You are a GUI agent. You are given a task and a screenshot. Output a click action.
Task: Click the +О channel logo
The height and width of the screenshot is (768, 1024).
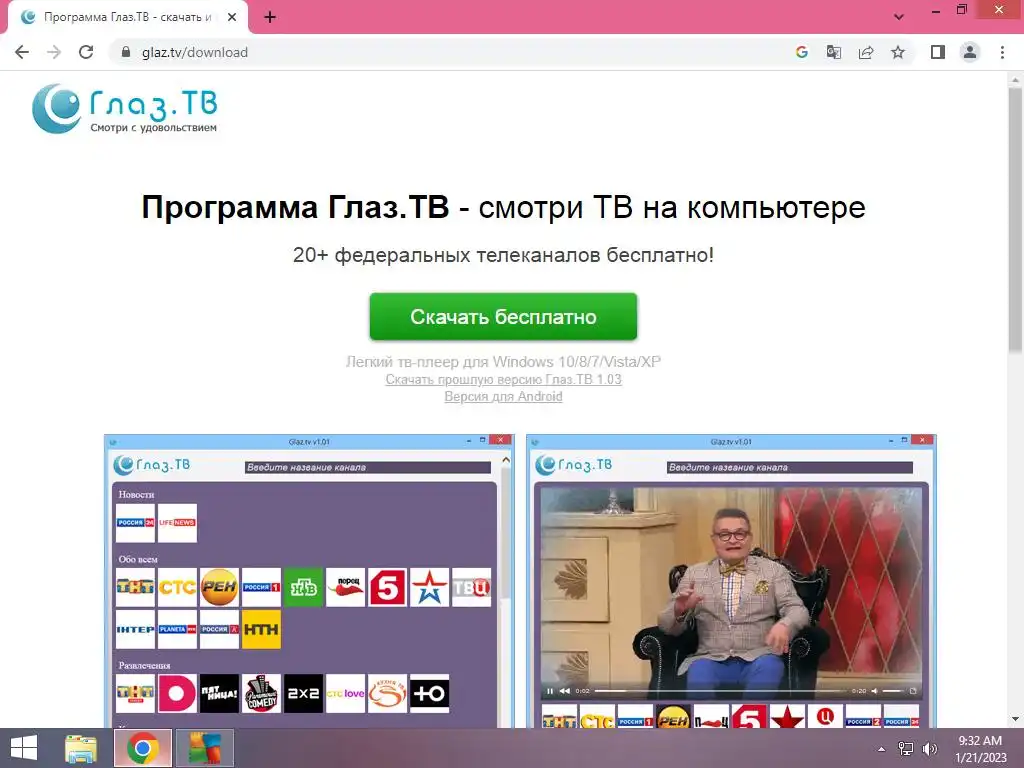tap(429, 694)
